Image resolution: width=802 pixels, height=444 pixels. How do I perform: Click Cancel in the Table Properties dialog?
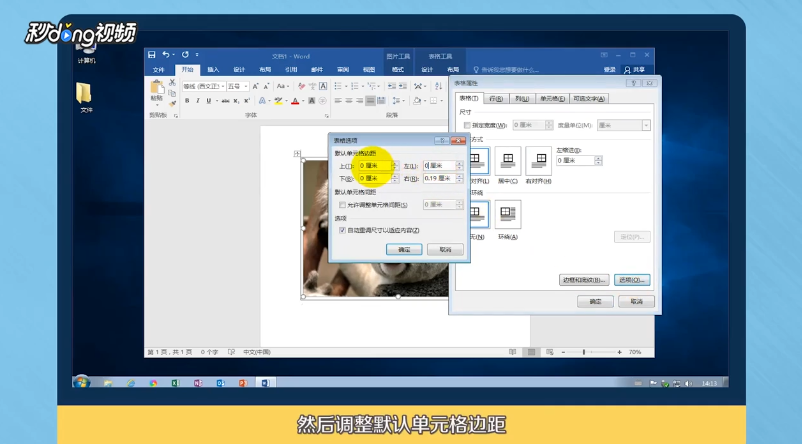pos(636,302)
